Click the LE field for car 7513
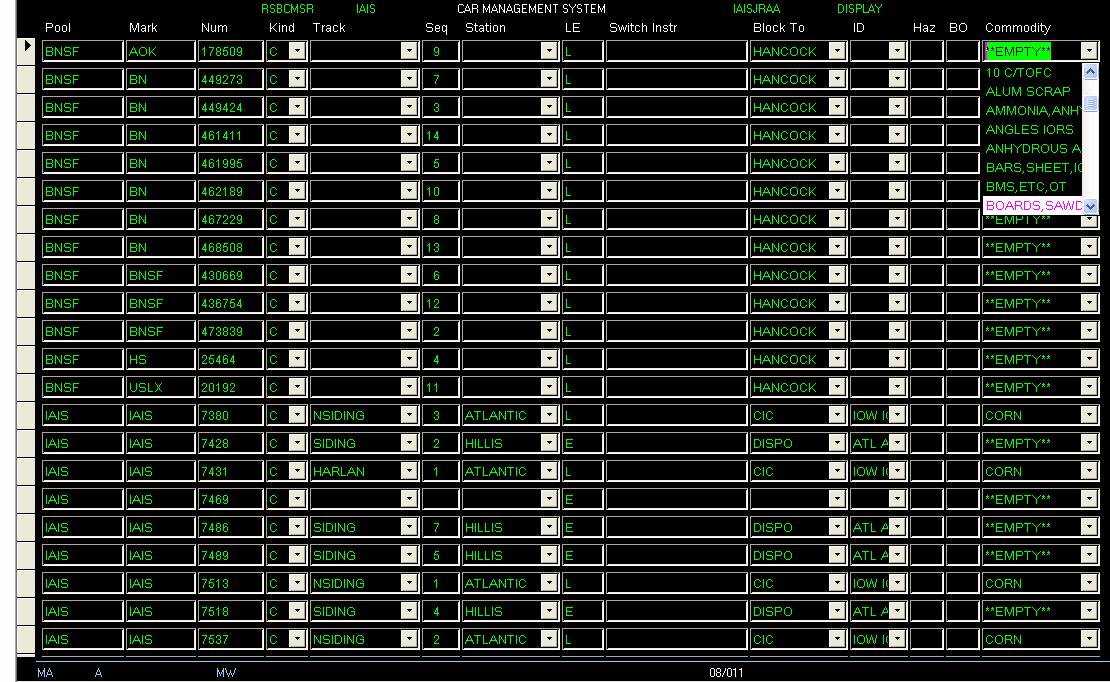Image resolution: width=1110 pixels, height=682 pixels. point(583,583)
